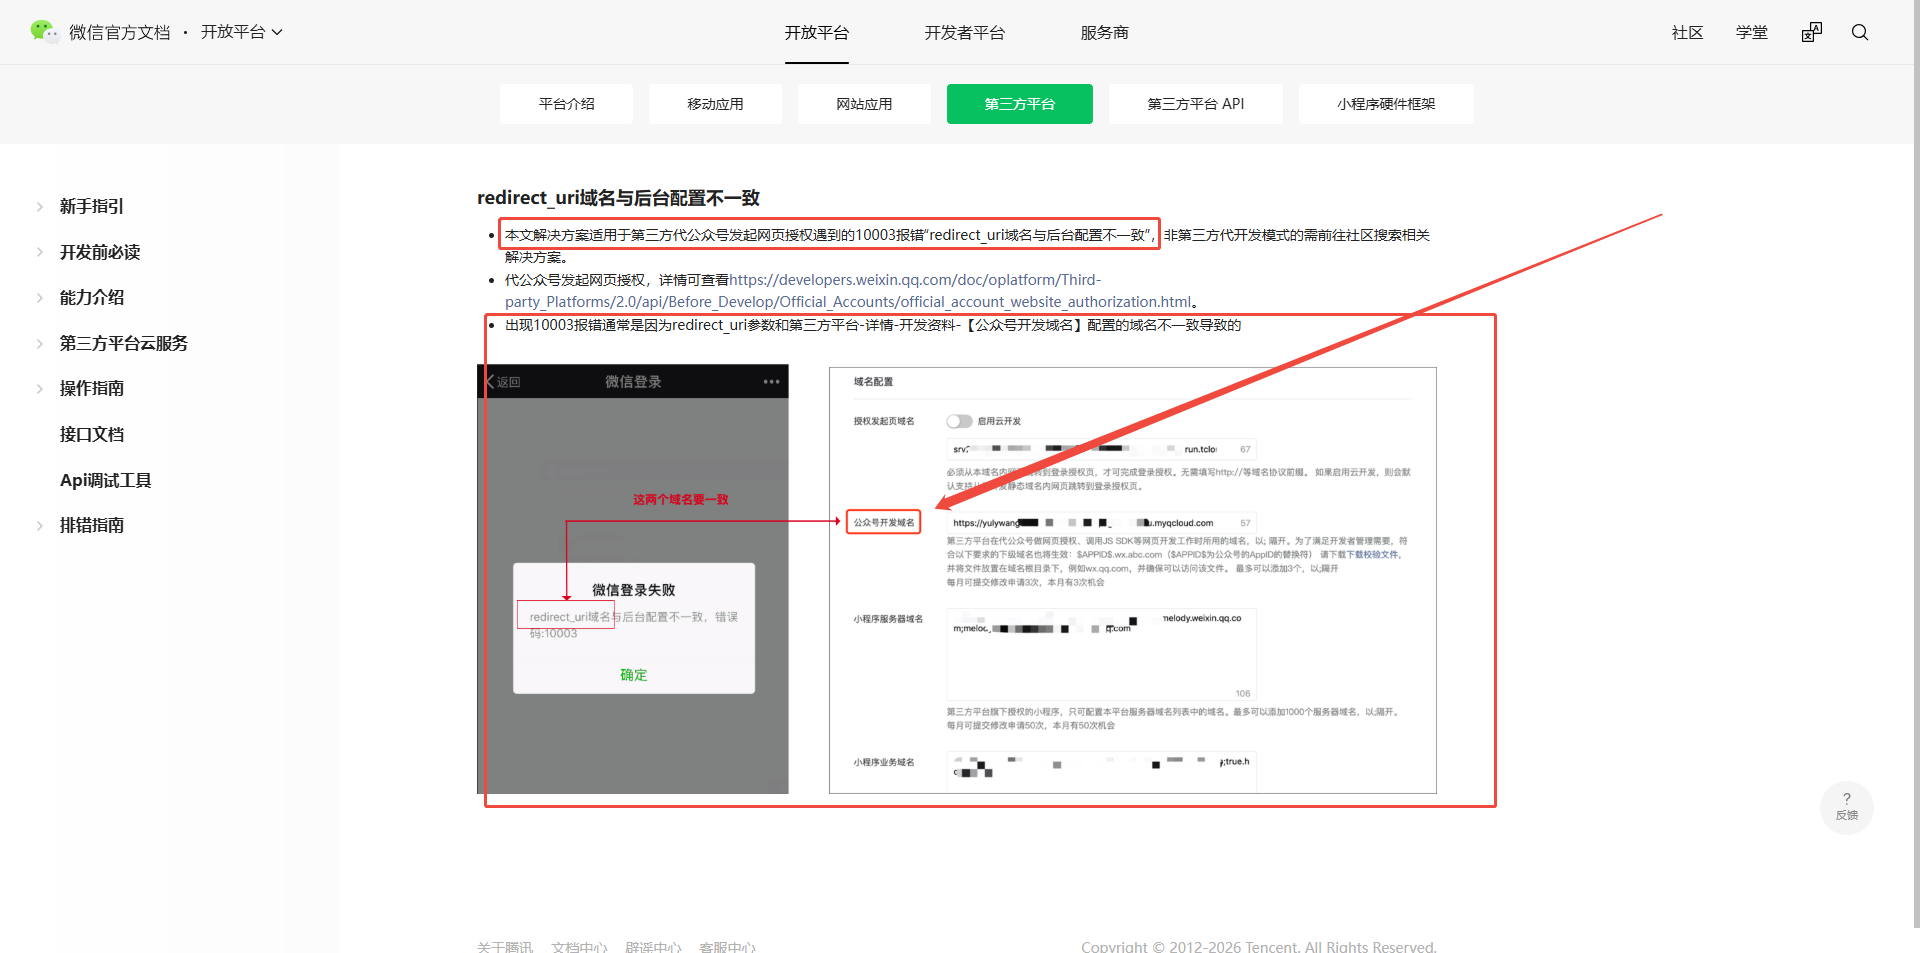Select the 第三方平台 API sub-tab
Screen dimensions: 1920x953
(x=1196, y=104)
